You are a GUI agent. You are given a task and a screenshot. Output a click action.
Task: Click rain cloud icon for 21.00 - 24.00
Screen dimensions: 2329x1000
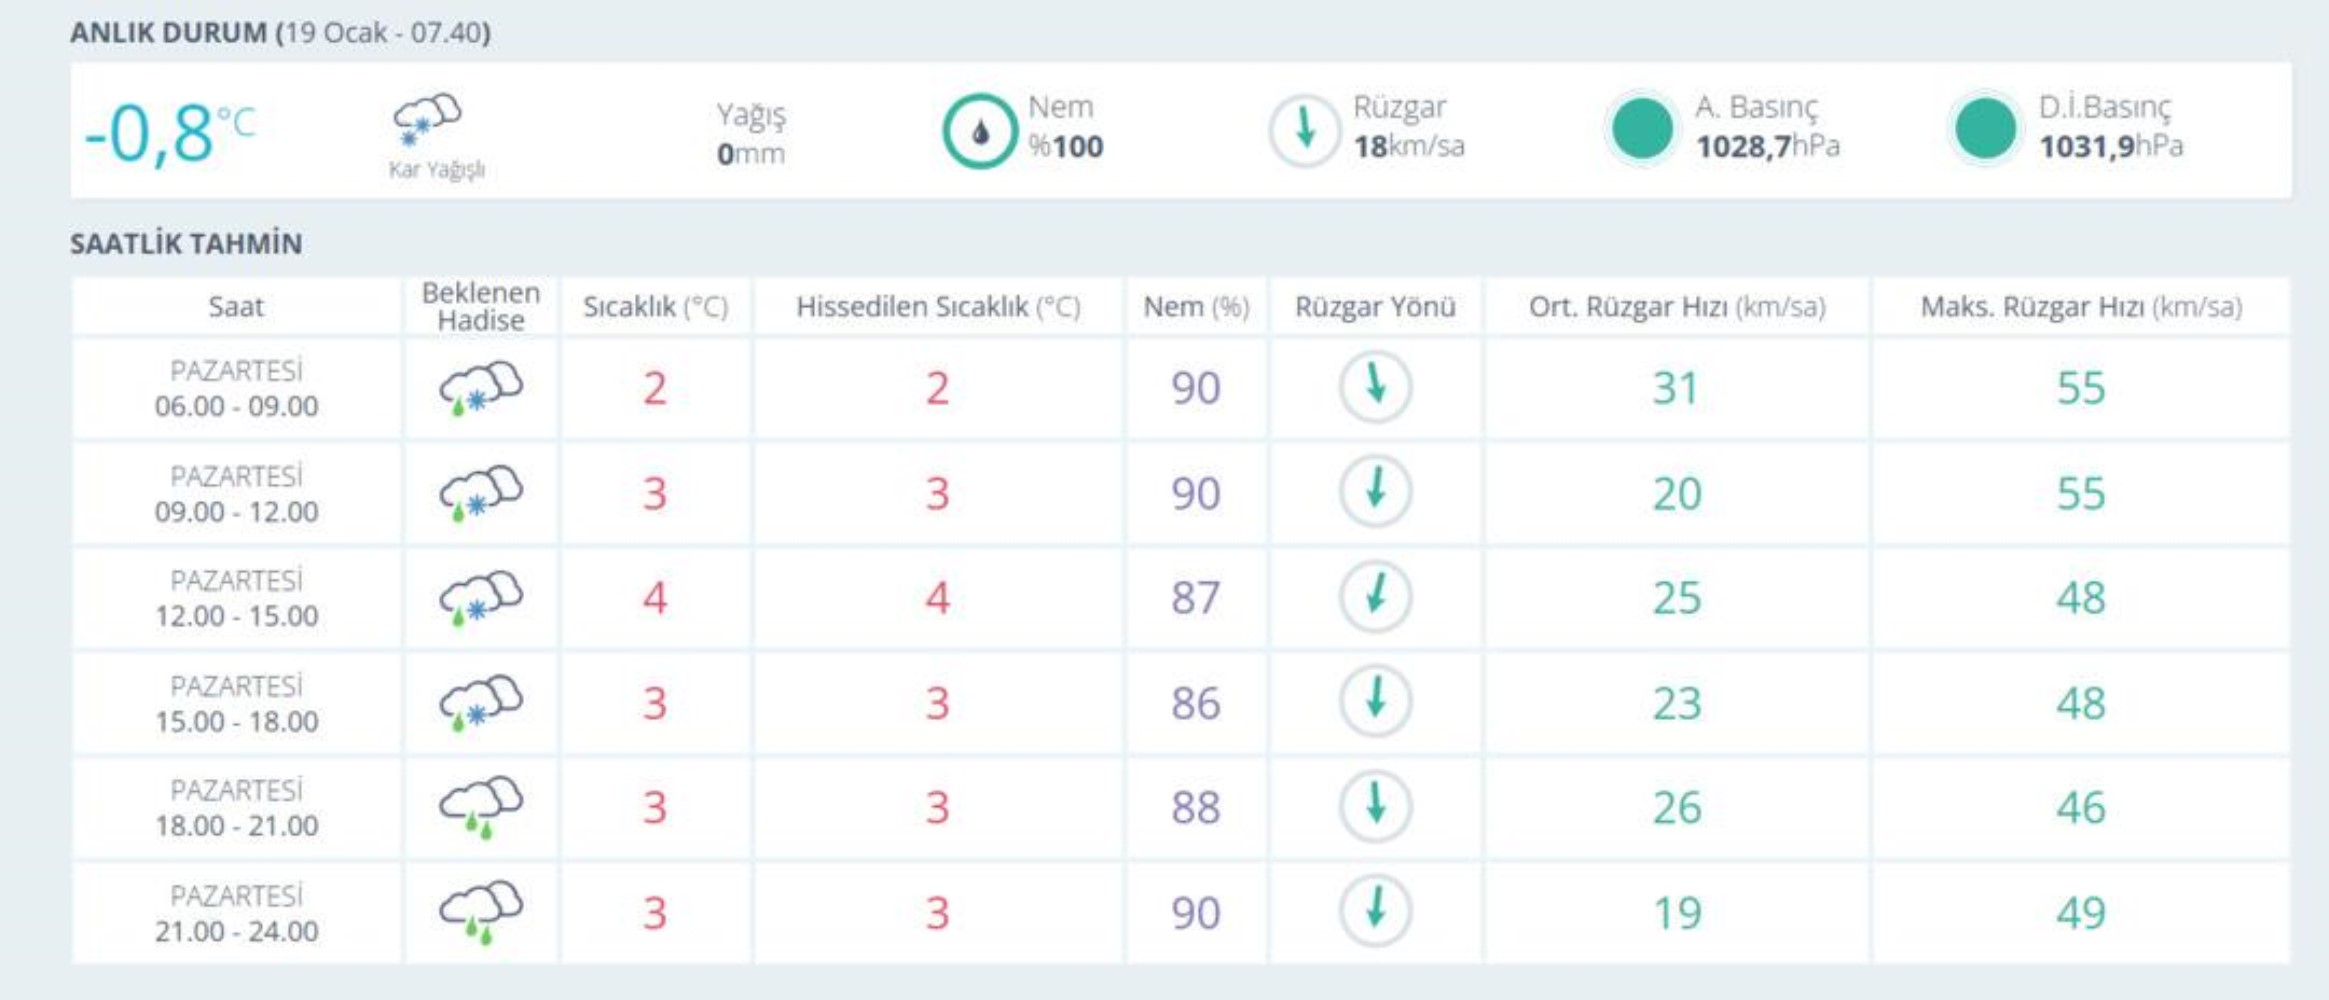point(480,912)
